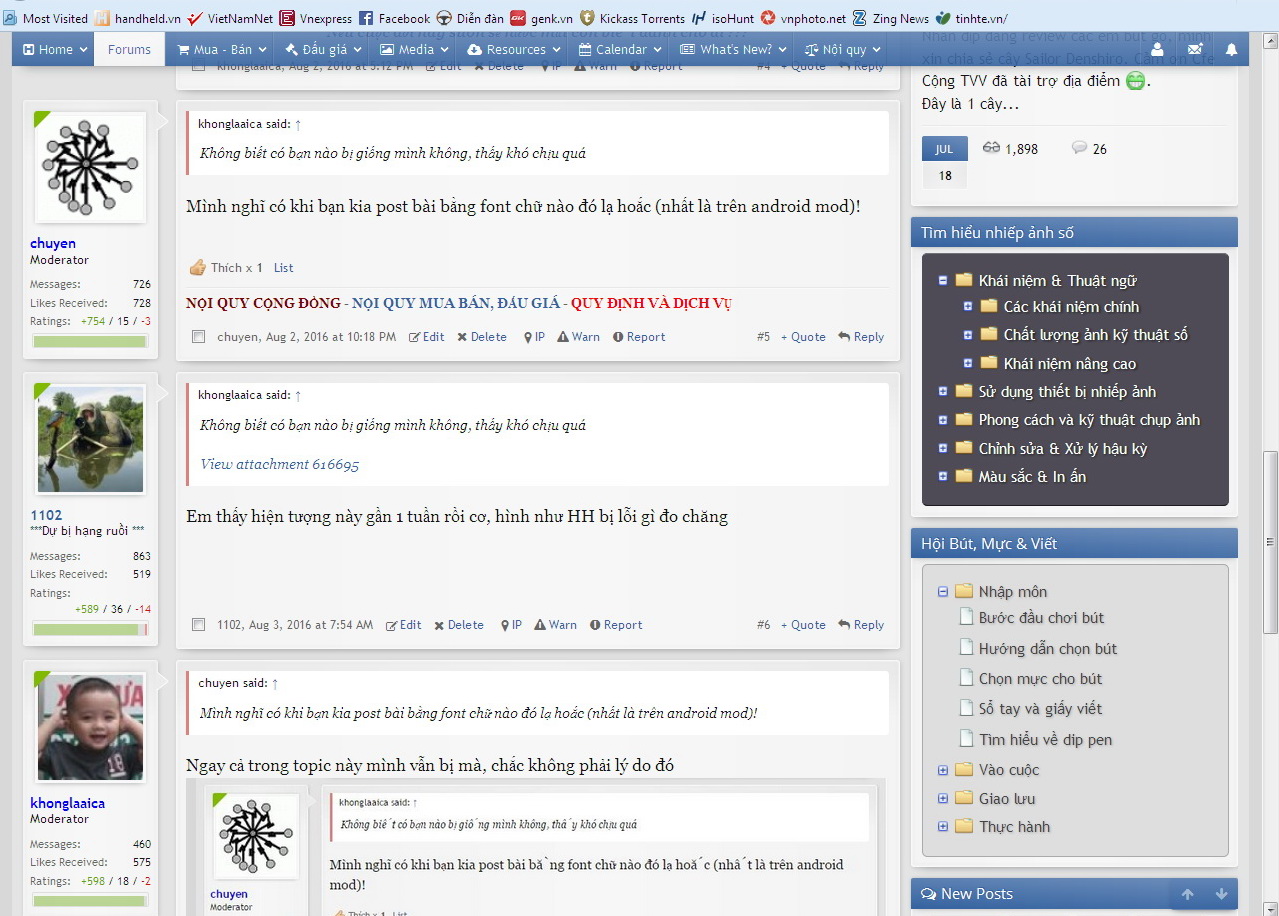Image resolution: width=1279 pixels, height=916 pixels.
Task: Expand the Vào cuộc folder
Action: [x=942, y=770]
